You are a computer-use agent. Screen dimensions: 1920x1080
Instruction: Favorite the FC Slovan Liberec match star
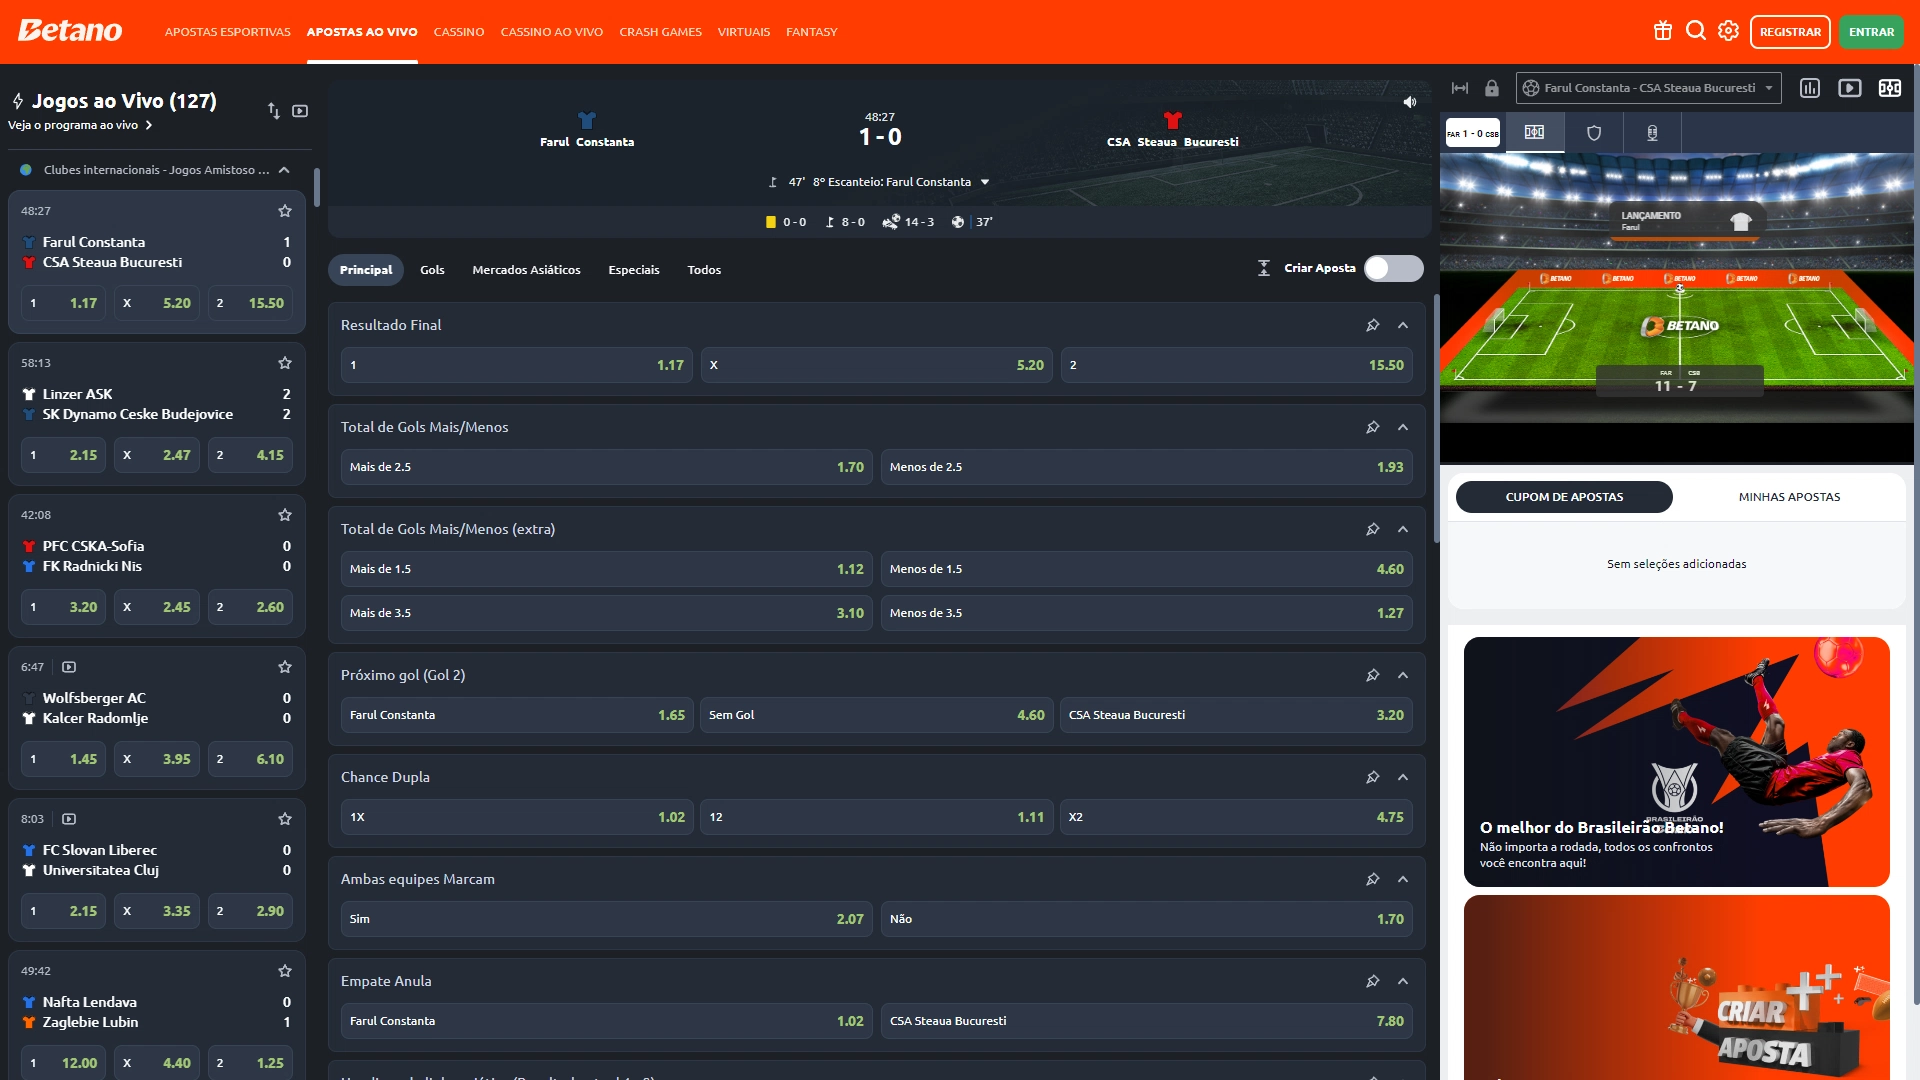(x=285, y=819)
